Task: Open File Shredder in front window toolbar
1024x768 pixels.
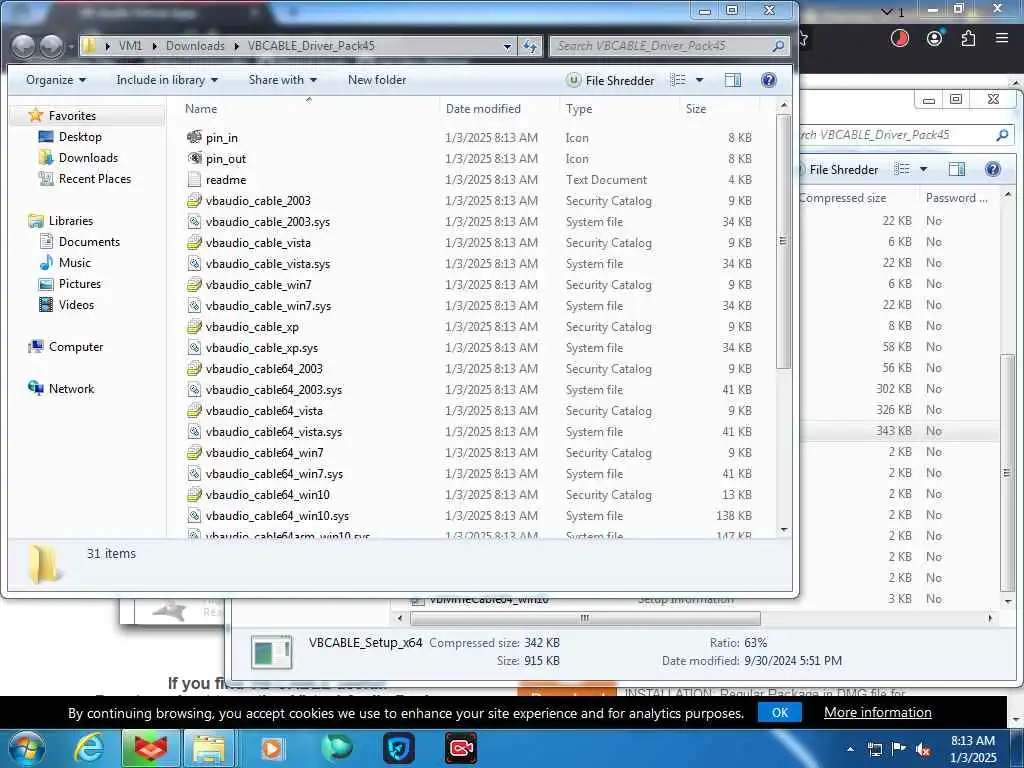Action: (610, 80)
